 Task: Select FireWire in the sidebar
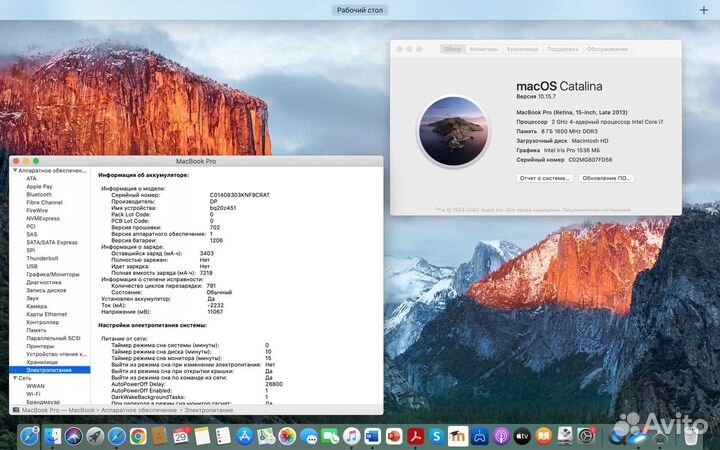point(37,210)
